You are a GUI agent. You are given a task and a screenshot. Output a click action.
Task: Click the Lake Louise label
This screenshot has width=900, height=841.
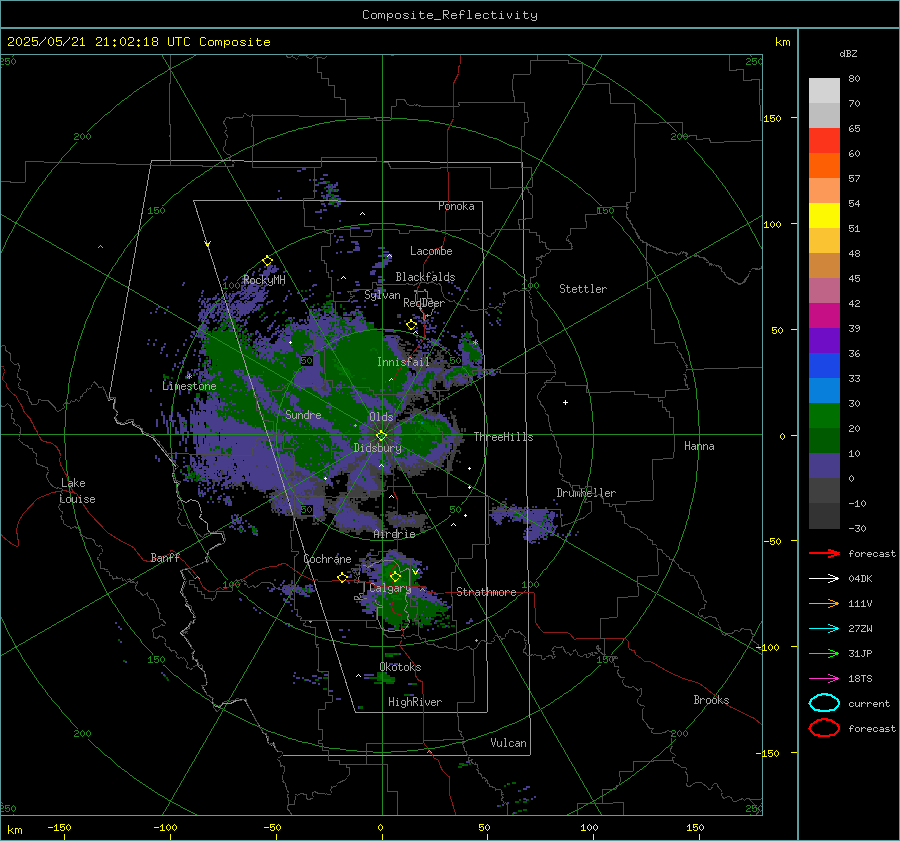pyautogui.click(x=77, y=491)
